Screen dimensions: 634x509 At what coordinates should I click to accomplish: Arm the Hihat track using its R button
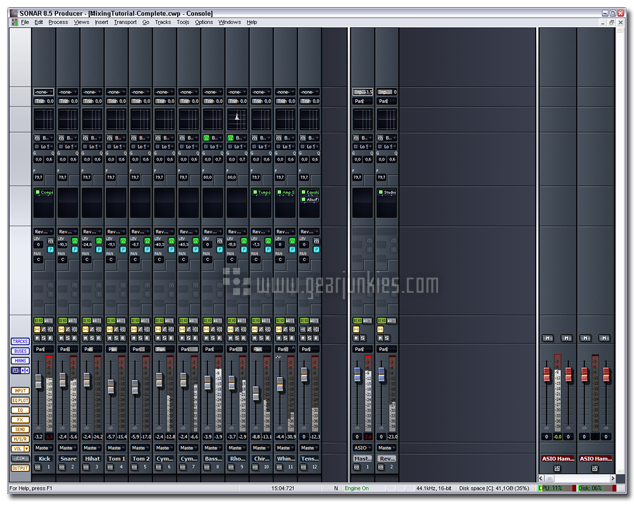(x=99, y=338)
